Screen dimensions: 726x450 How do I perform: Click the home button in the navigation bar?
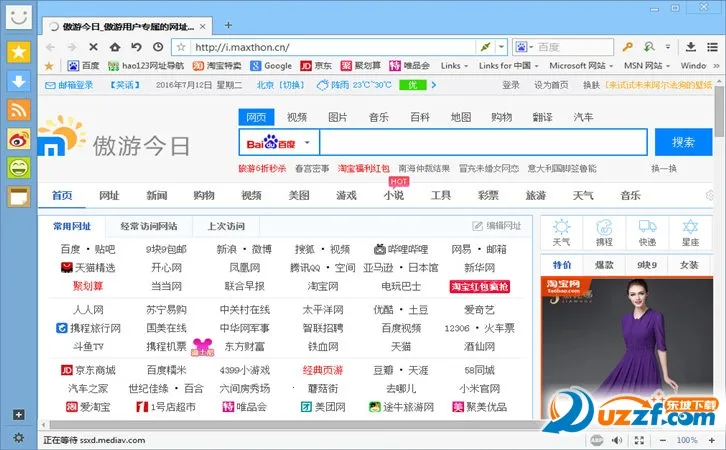click(x=115, y=47)
